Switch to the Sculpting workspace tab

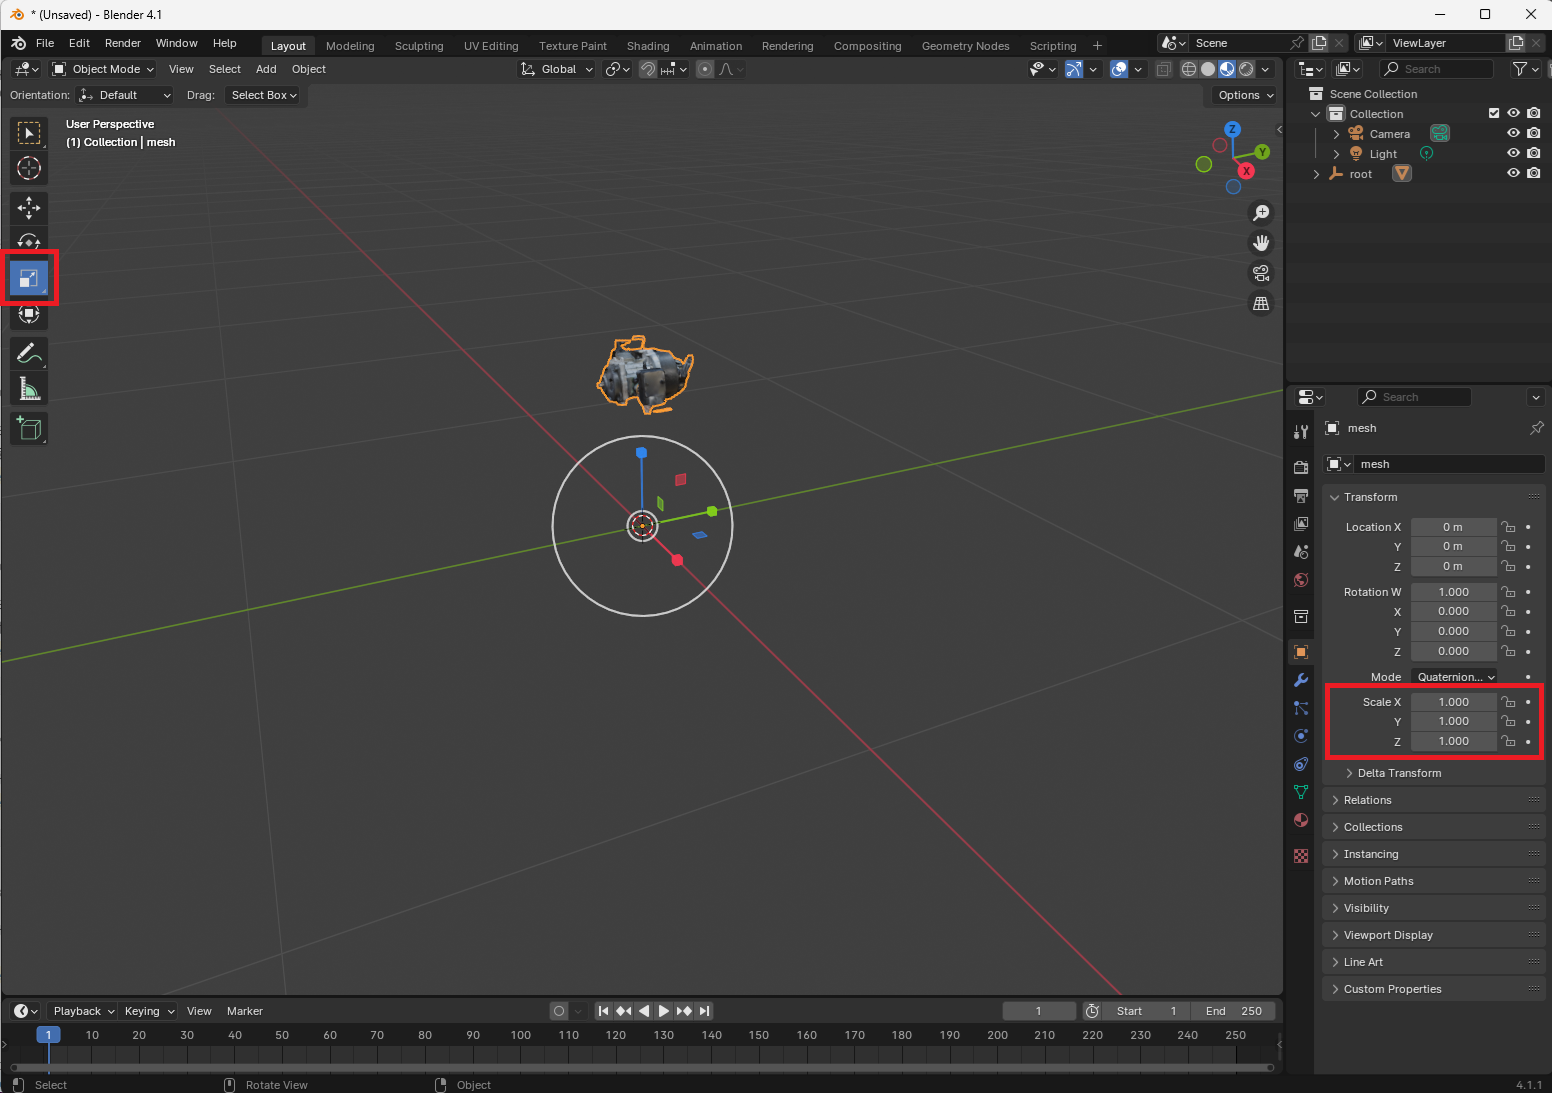(419, 46)
